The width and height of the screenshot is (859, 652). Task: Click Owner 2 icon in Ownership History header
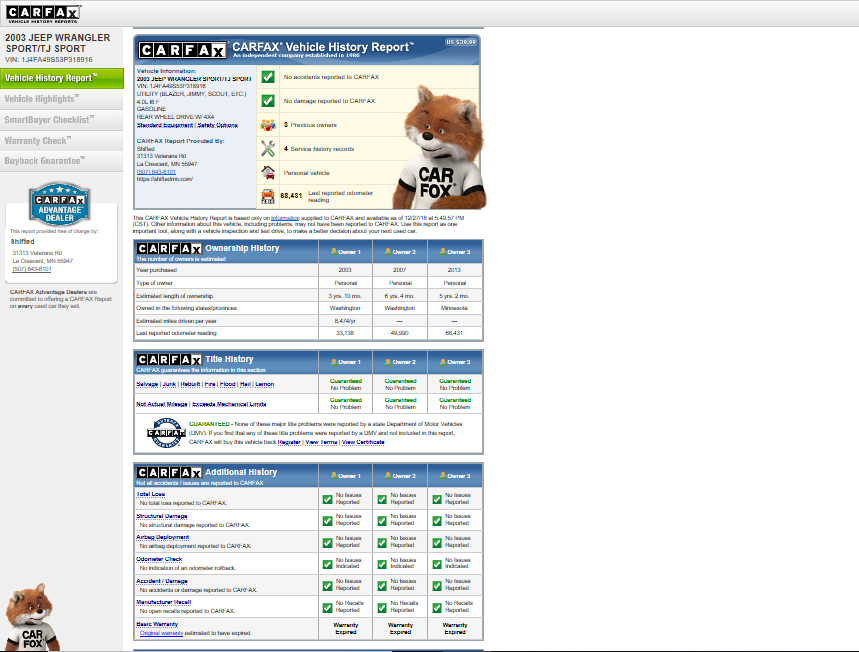(x=388, y=251)
